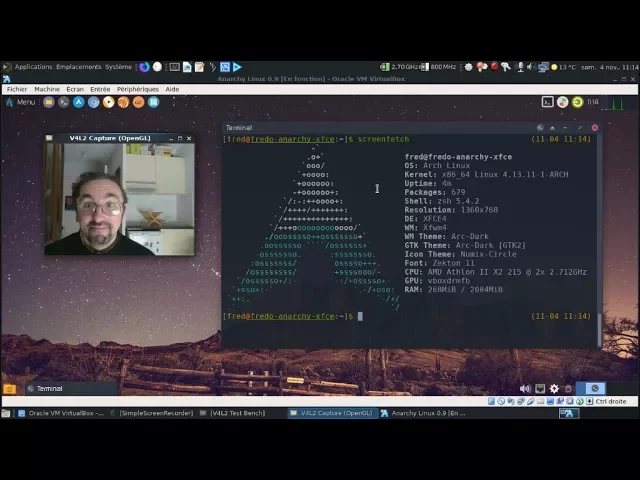Screen dimensions: 640x480
Task: Click the blue square launcher icon
Action: tap(225, 67)
